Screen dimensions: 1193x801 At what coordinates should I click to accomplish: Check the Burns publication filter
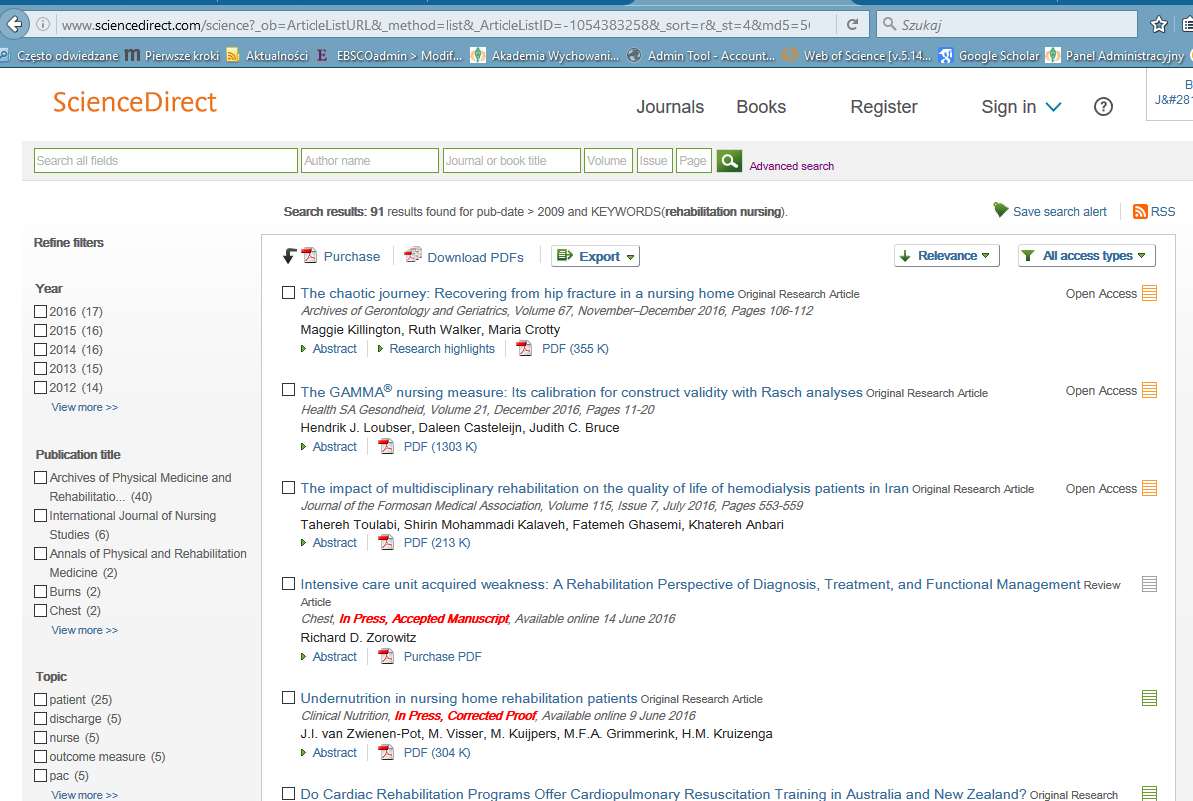40,591
